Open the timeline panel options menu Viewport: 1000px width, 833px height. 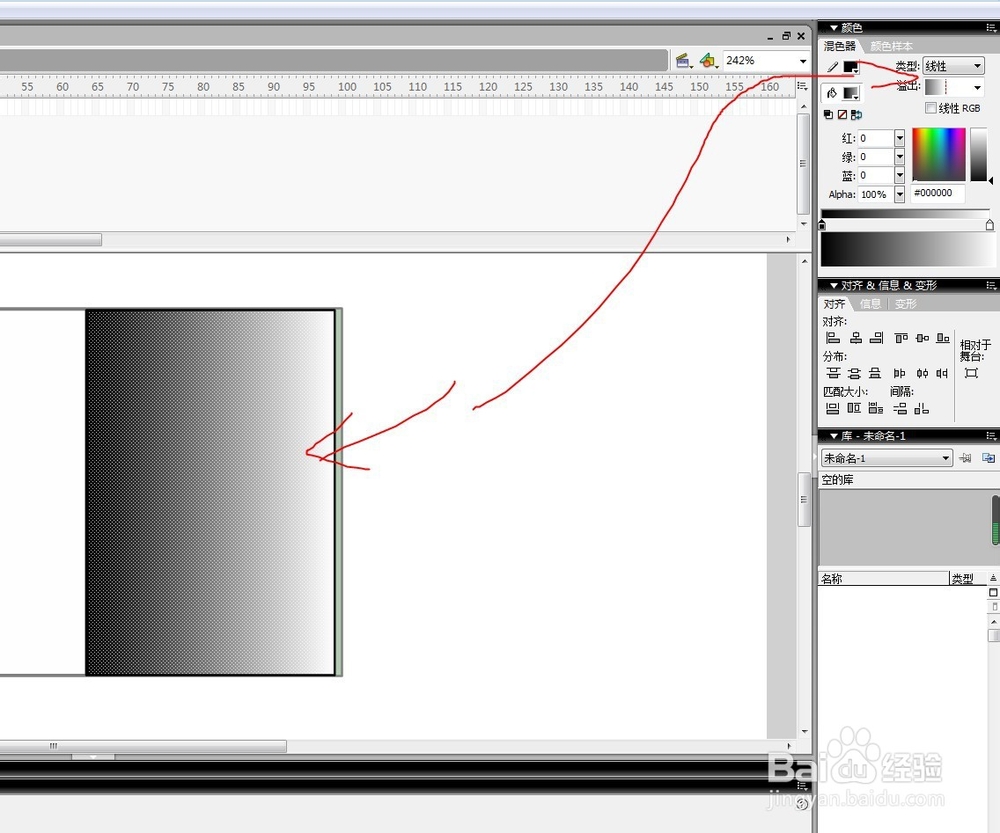tap(802, 86)
